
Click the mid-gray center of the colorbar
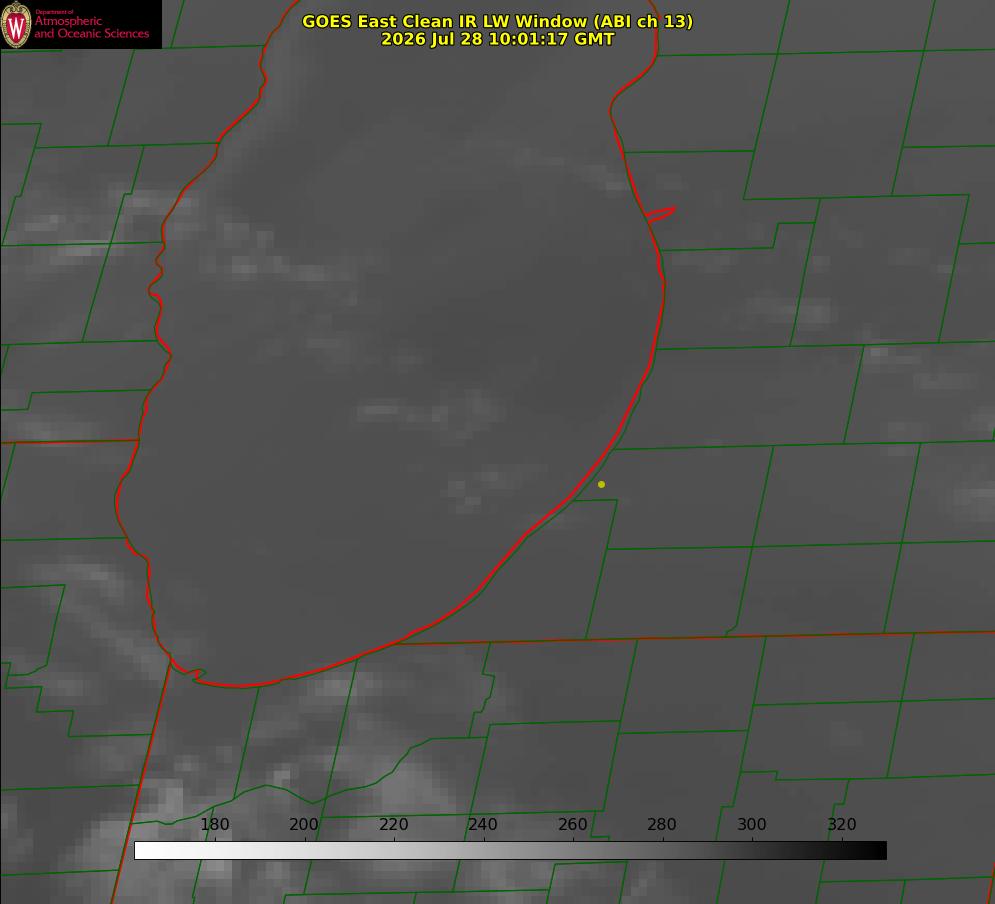click(510, 851)
